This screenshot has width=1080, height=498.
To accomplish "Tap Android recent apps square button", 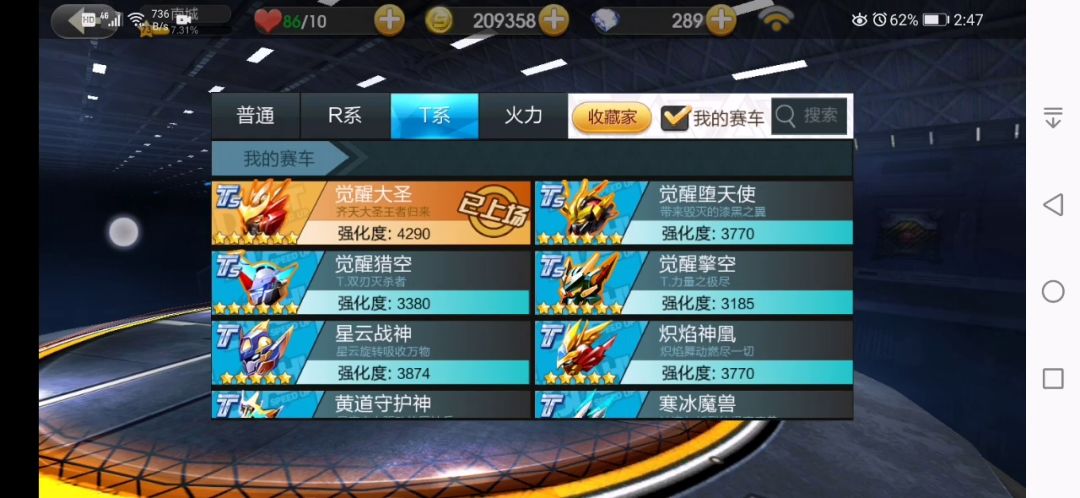I will click(x=1052, y=378).
